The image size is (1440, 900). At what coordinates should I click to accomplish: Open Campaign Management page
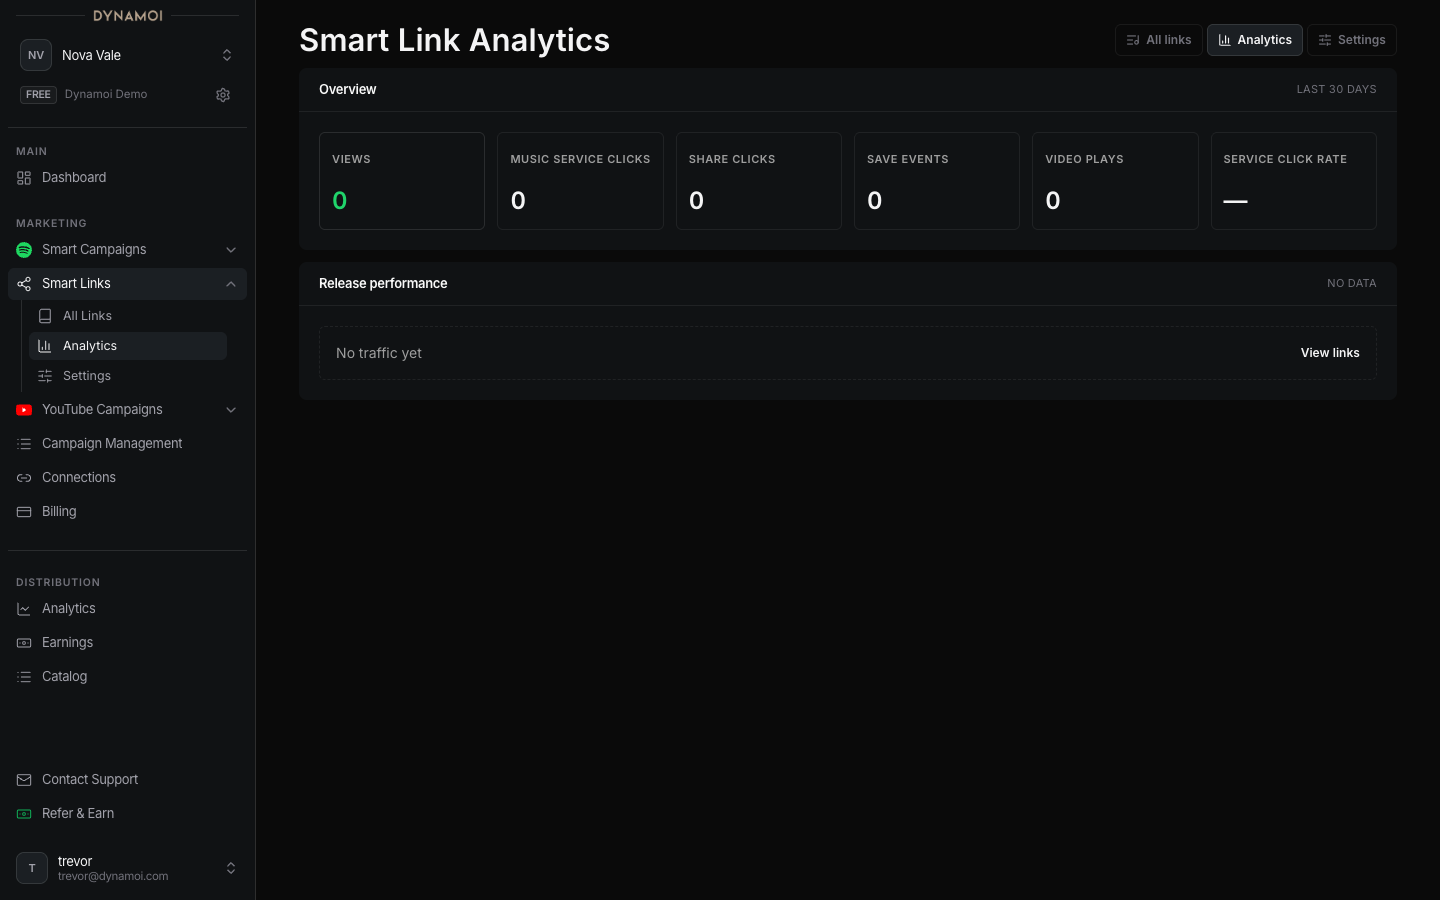127,444
